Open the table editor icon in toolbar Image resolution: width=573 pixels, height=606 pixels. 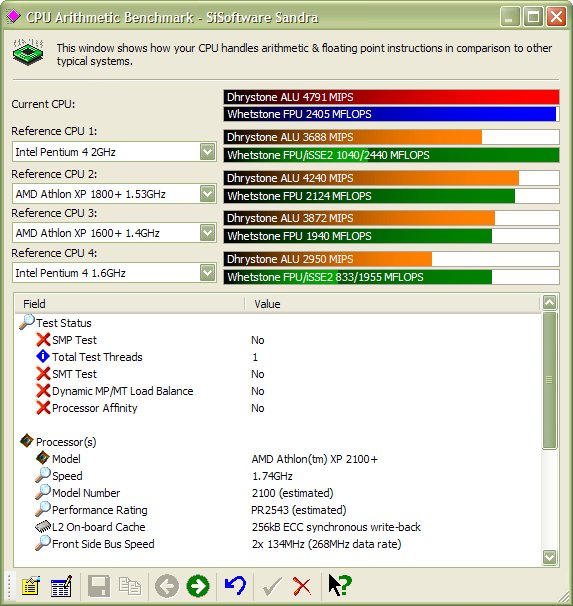[61, 586]
